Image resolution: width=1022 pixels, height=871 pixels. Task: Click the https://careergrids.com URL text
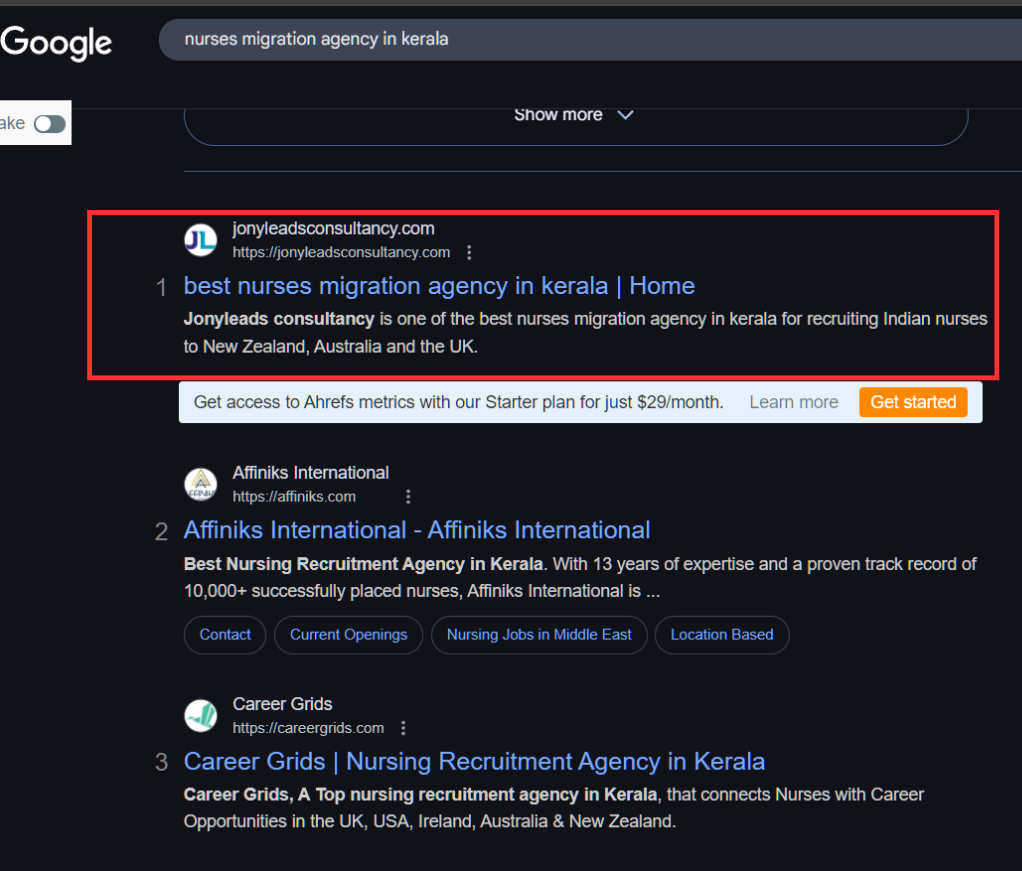(x=308, y=728)
